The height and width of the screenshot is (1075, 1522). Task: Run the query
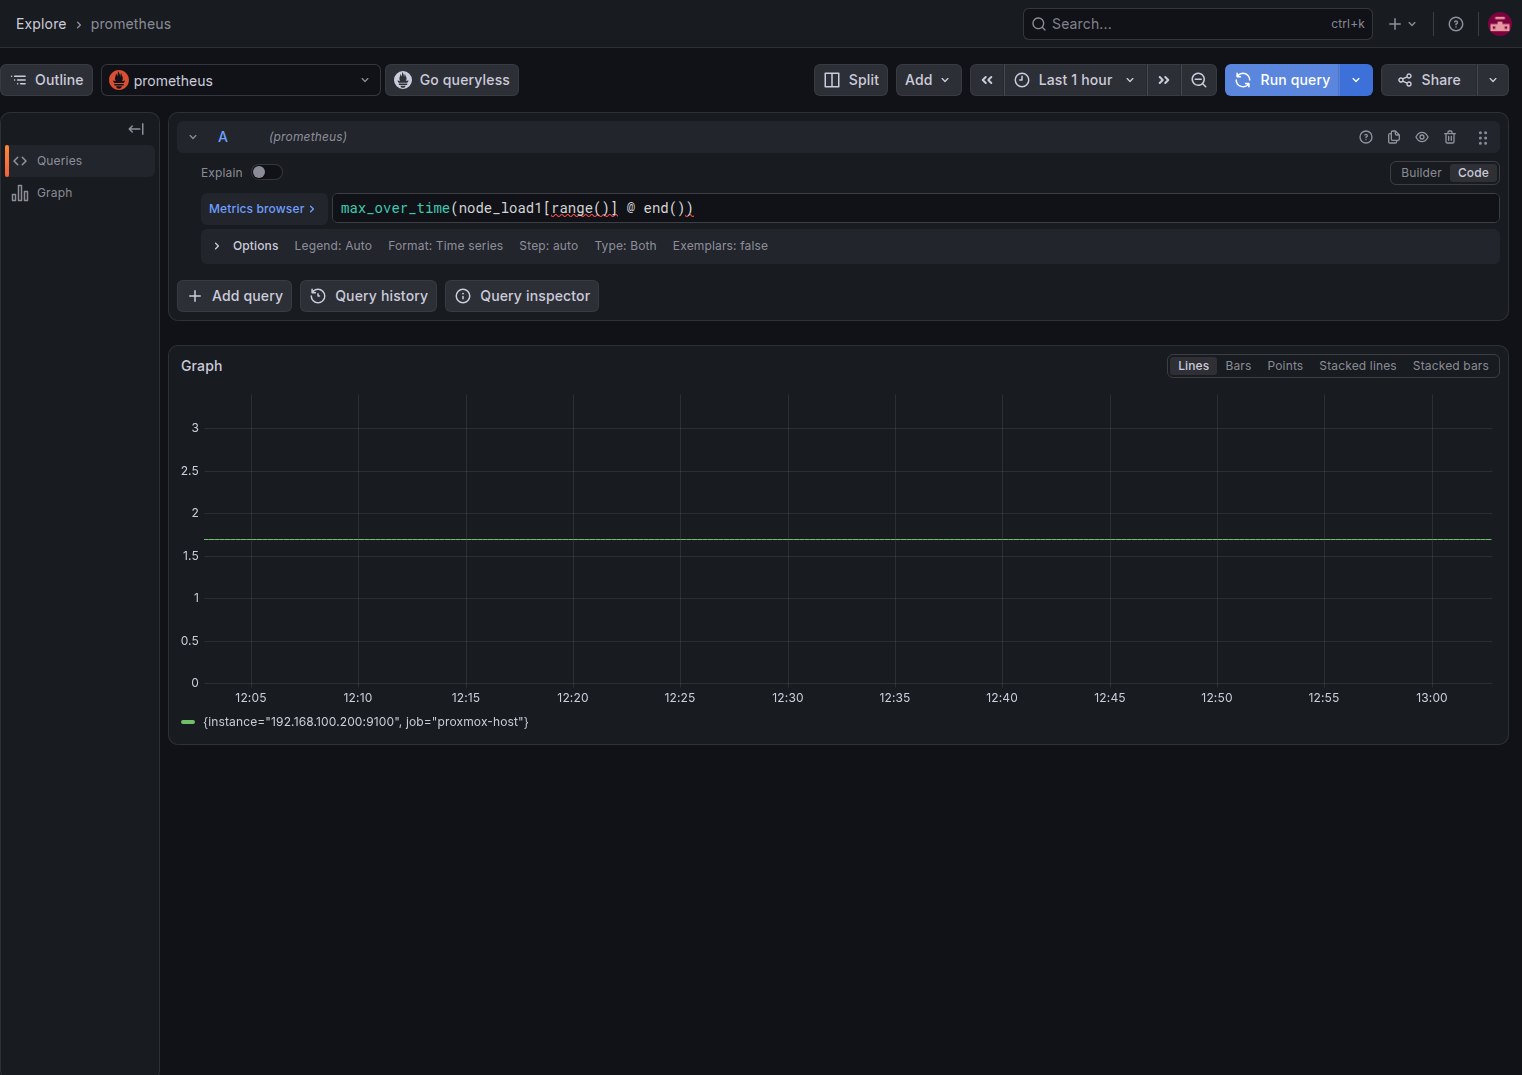click(1283, 80)
